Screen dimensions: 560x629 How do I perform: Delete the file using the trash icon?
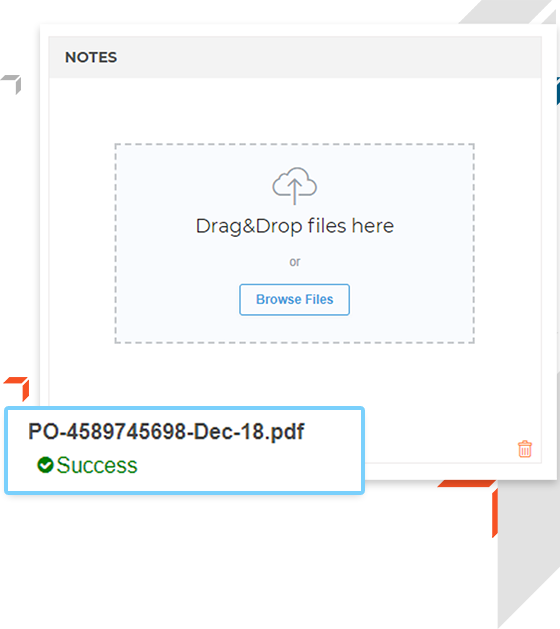525,449
